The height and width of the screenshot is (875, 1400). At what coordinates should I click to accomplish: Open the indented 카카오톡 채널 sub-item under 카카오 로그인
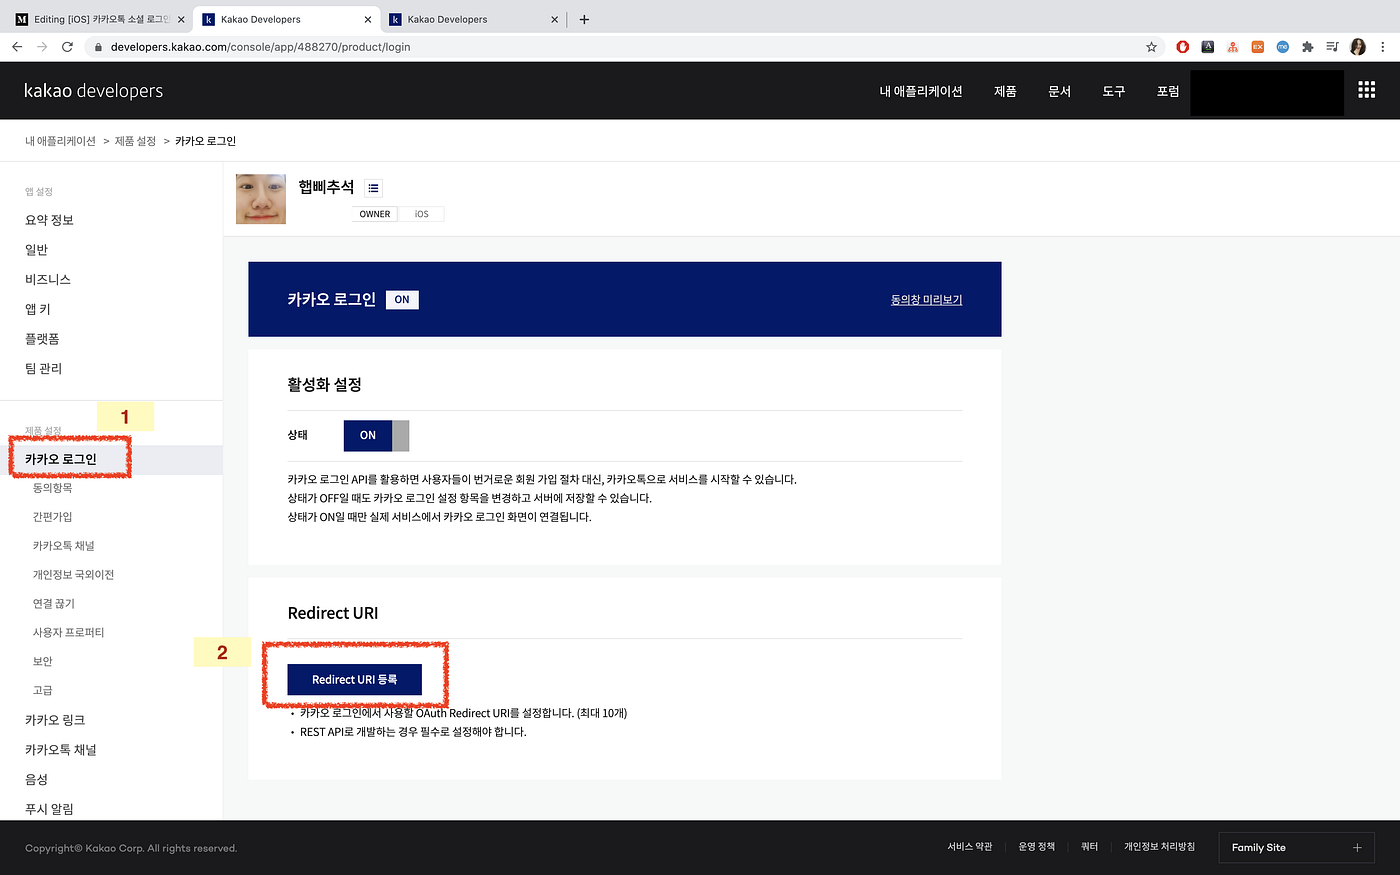64,546
